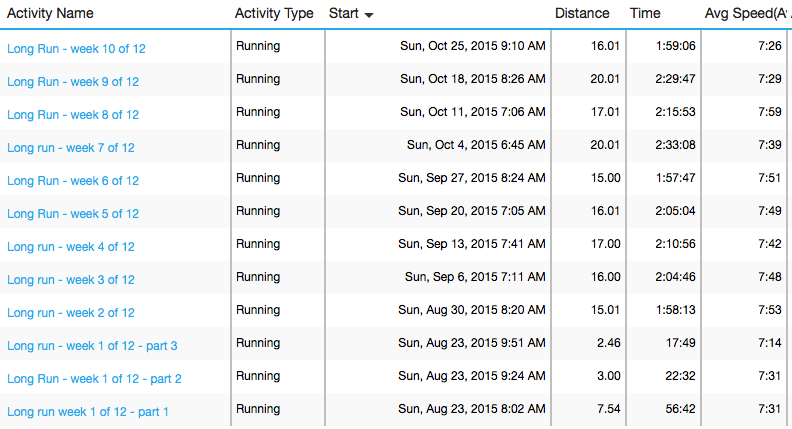This screenshot has width=792, height=429.
Task: Sort by Avg Speed column header
Action: coord(745,14)
